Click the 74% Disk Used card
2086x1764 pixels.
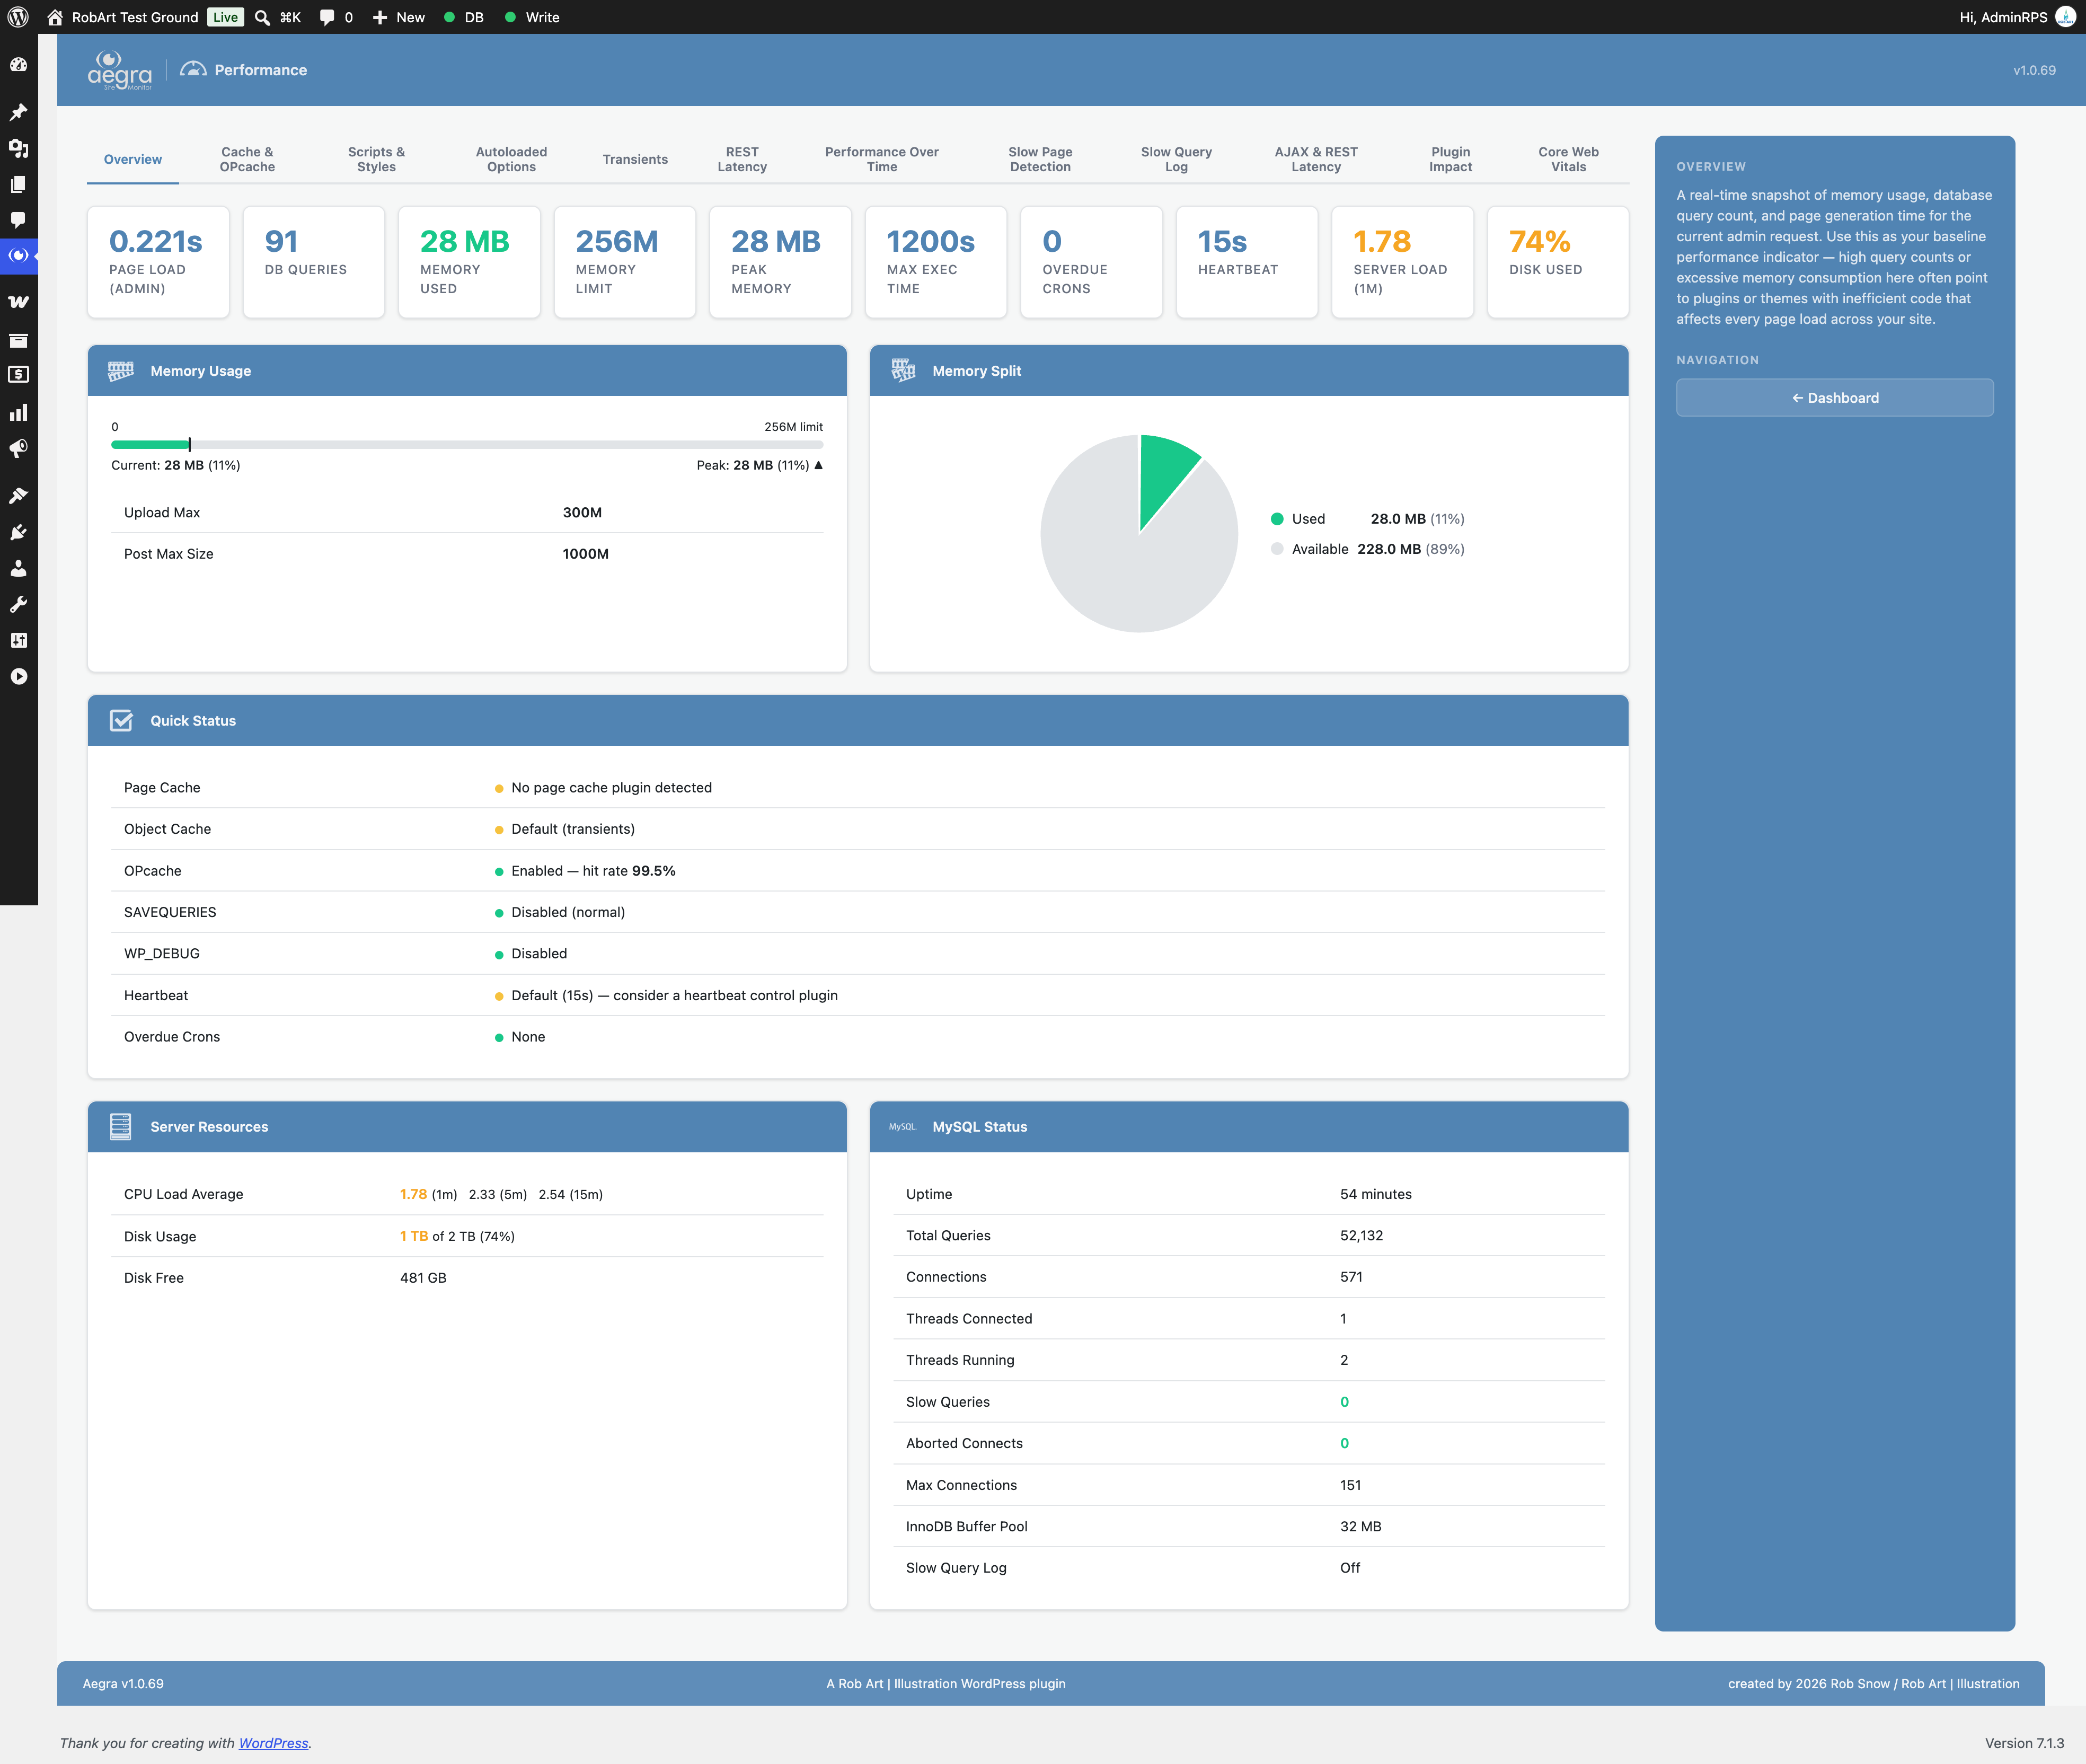pos(1557,262)
